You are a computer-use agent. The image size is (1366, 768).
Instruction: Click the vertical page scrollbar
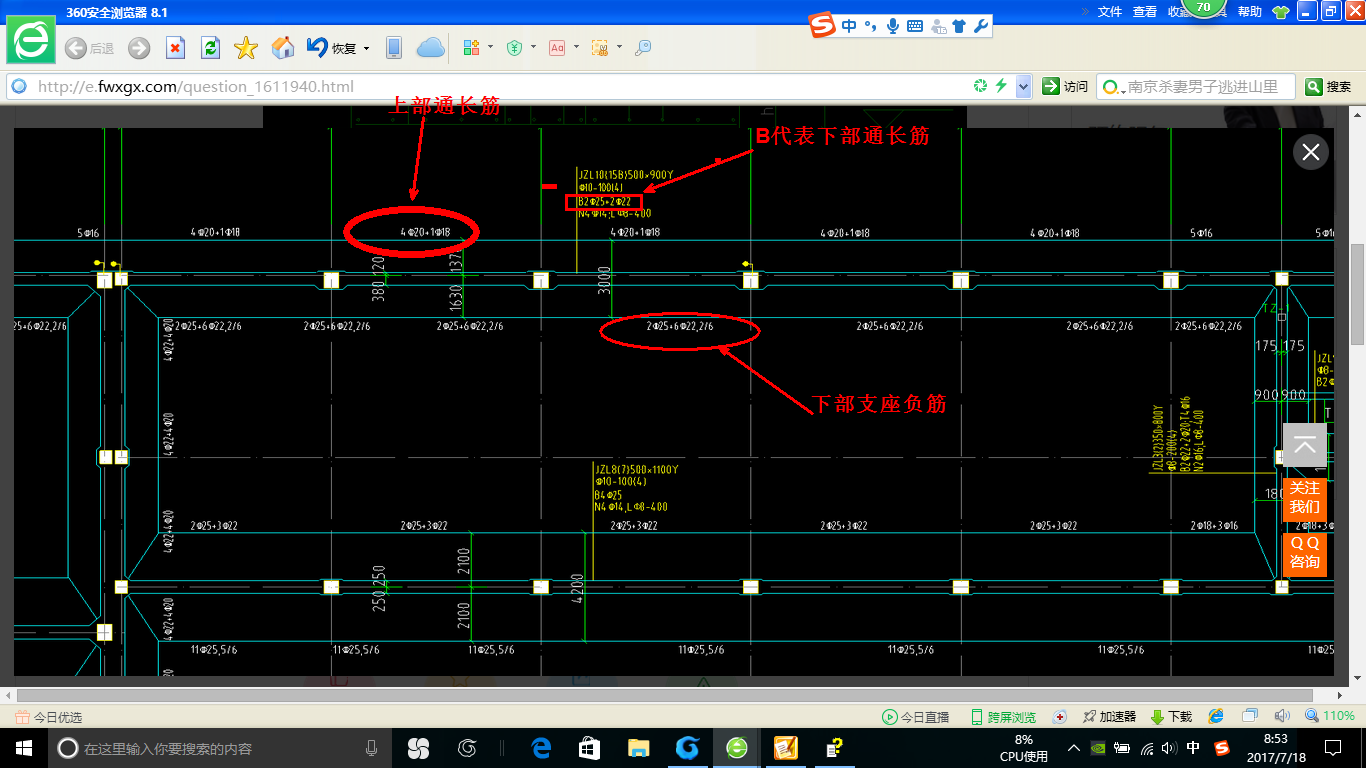click(x=1357, y=295)
